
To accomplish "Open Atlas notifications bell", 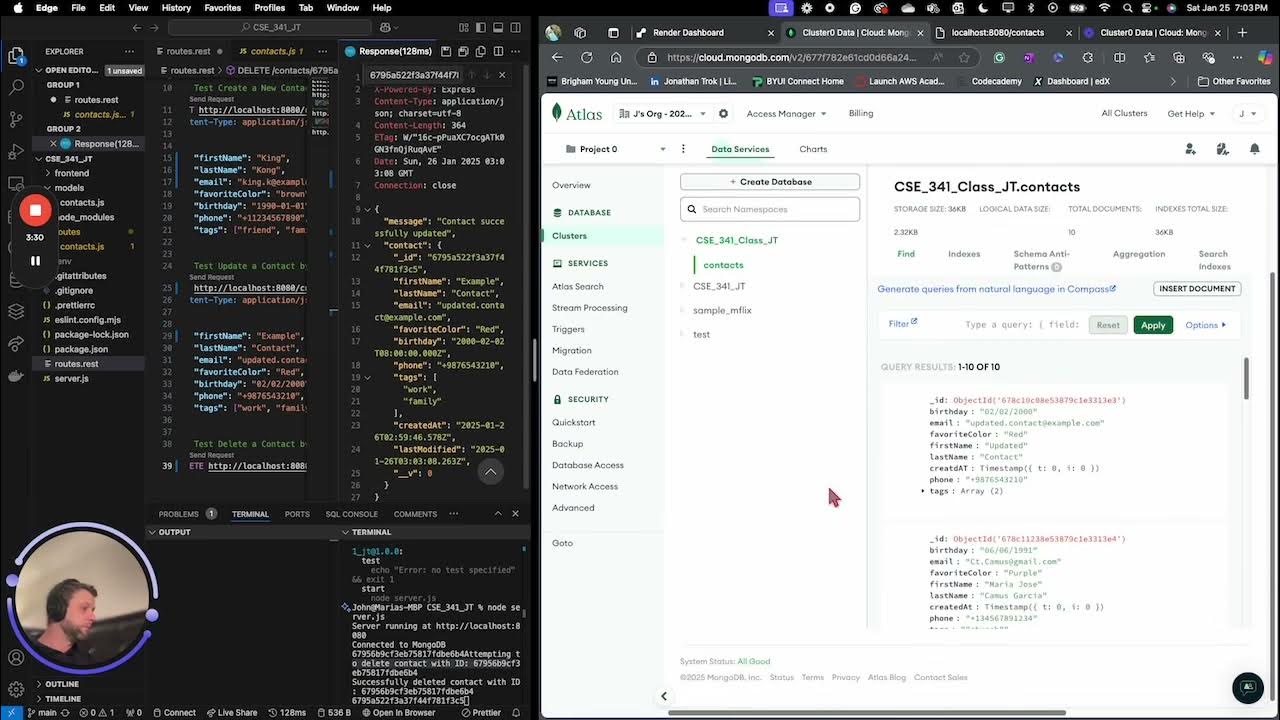I will coord(1254,149).
